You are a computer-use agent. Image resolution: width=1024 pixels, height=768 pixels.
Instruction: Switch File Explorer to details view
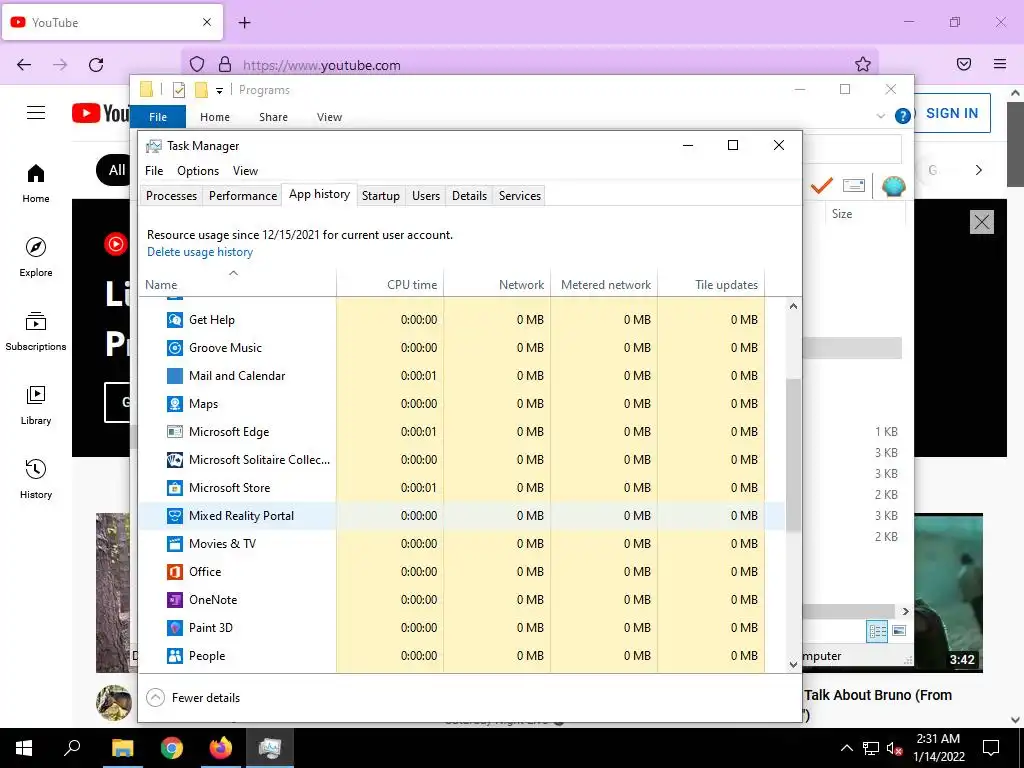pyautogui.click(x=877, y=631)
